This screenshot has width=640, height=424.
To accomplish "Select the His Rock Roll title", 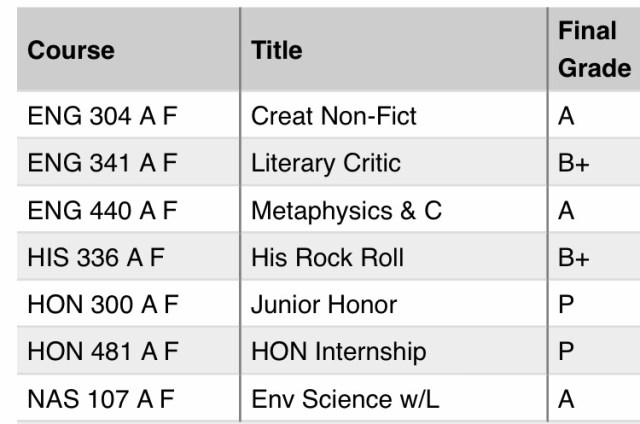I will point(327,258).
